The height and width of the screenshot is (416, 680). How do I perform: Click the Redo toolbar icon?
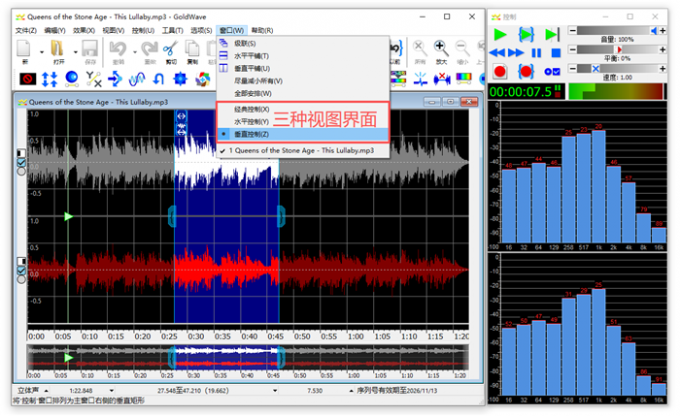pos(150,49)
